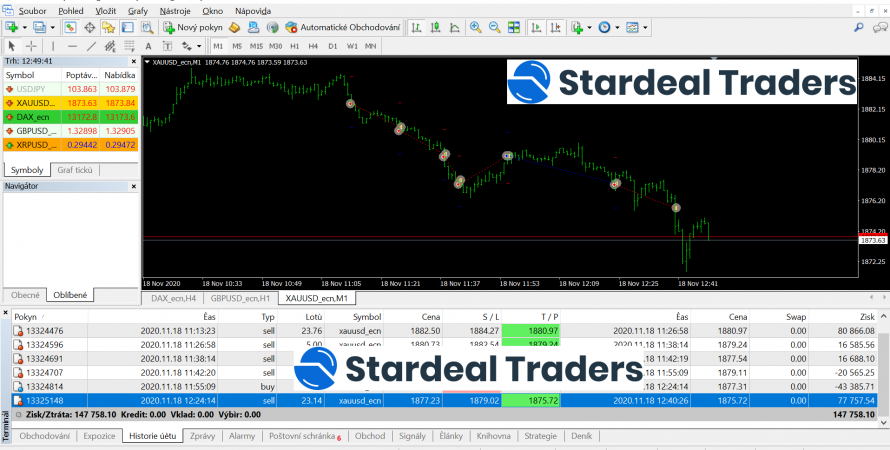890x450 pixels.
Task: Click the Nový pokyn button
Action: [x=192, y=27]
